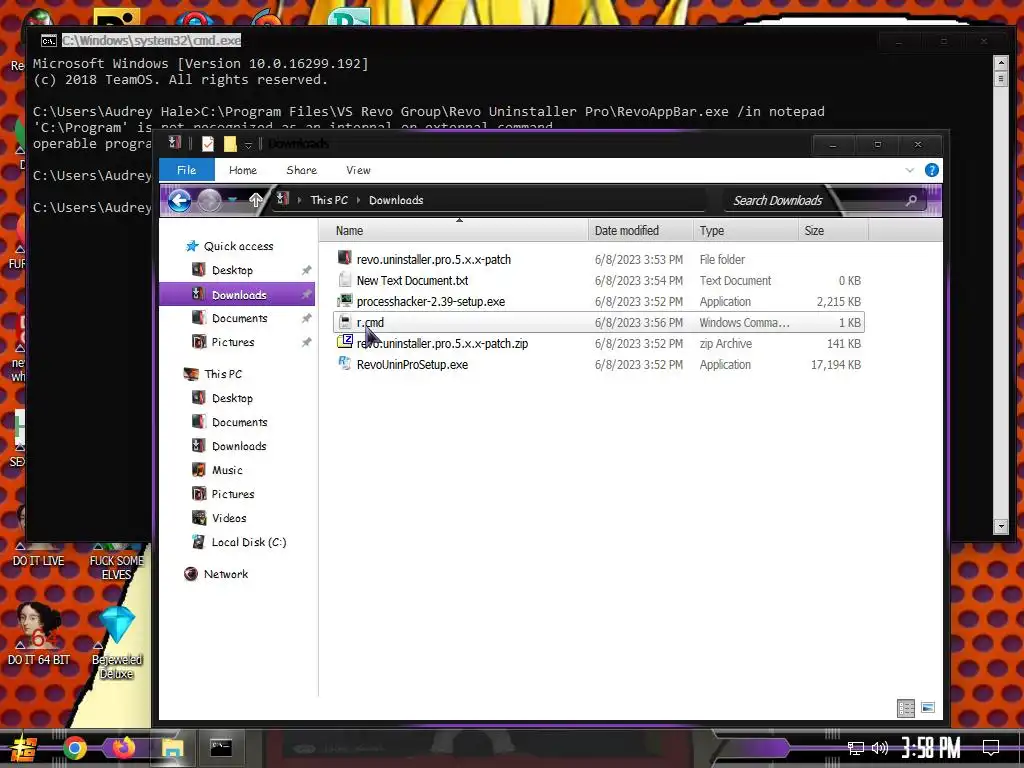Open DO IT 64 BIT desktop shortcut
Image resolution: width=1024 pixels, height=768 pixels.
[x=39, y=635]
